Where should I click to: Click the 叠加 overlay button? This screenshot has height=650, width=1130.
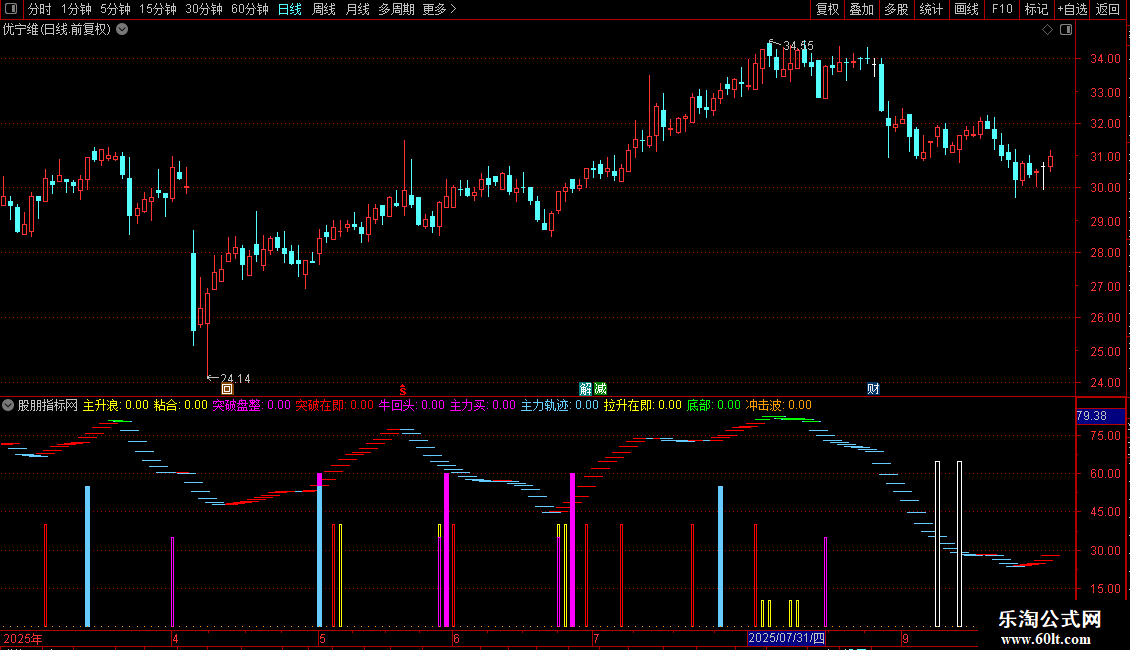pos(861,9)
